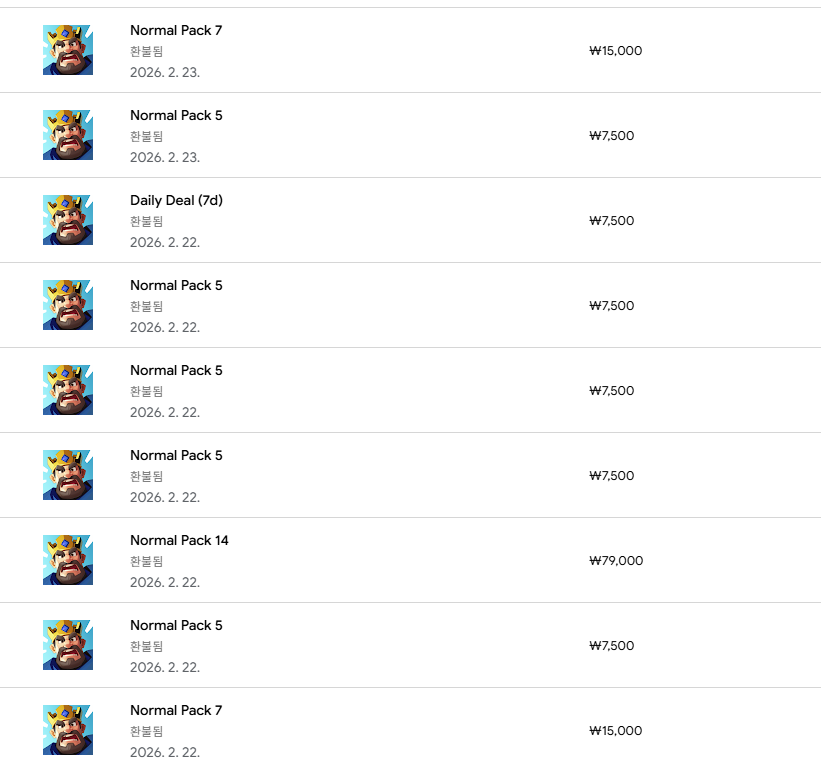Click ₩15,000 price of February 22 Normal Pack 7
Screen dimensions: 821x769
point(616,731)
